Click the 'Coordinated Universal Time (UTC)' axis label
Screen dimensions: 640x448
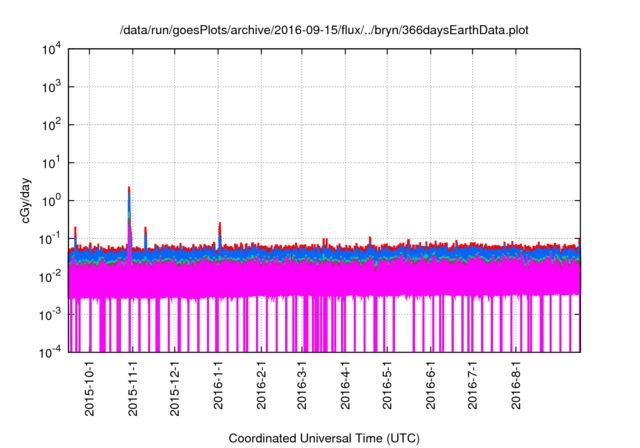click(x=324, y=438)
